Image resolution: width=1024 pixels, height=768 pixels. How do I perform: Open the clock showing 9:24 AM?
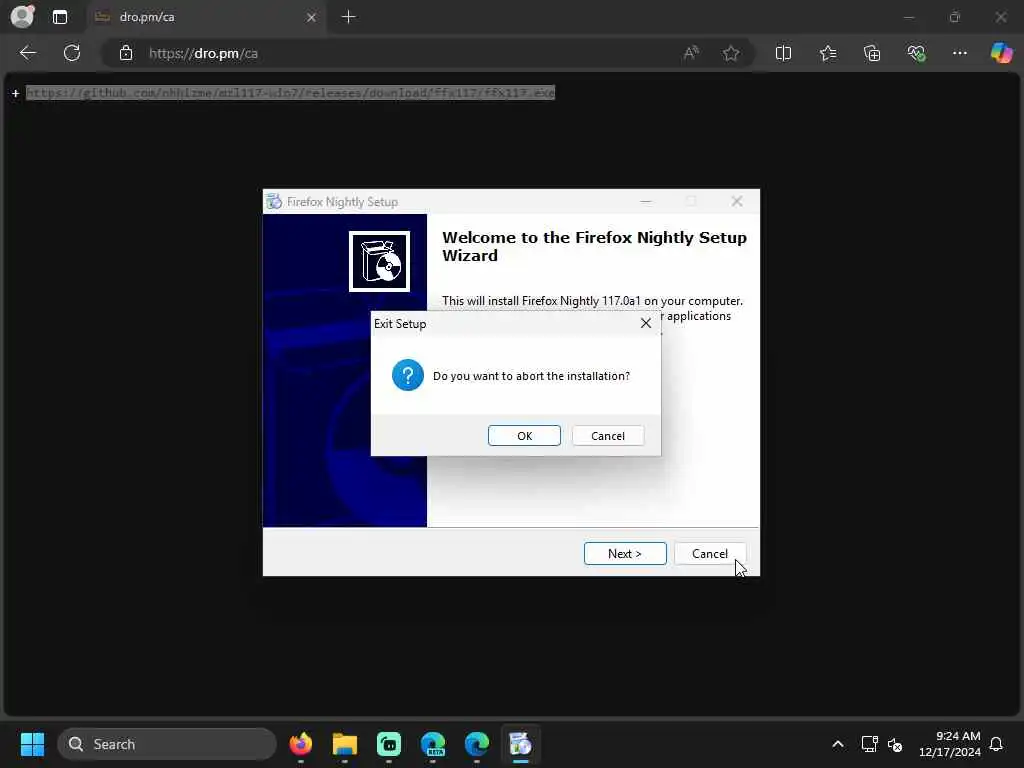click(950, 744)
